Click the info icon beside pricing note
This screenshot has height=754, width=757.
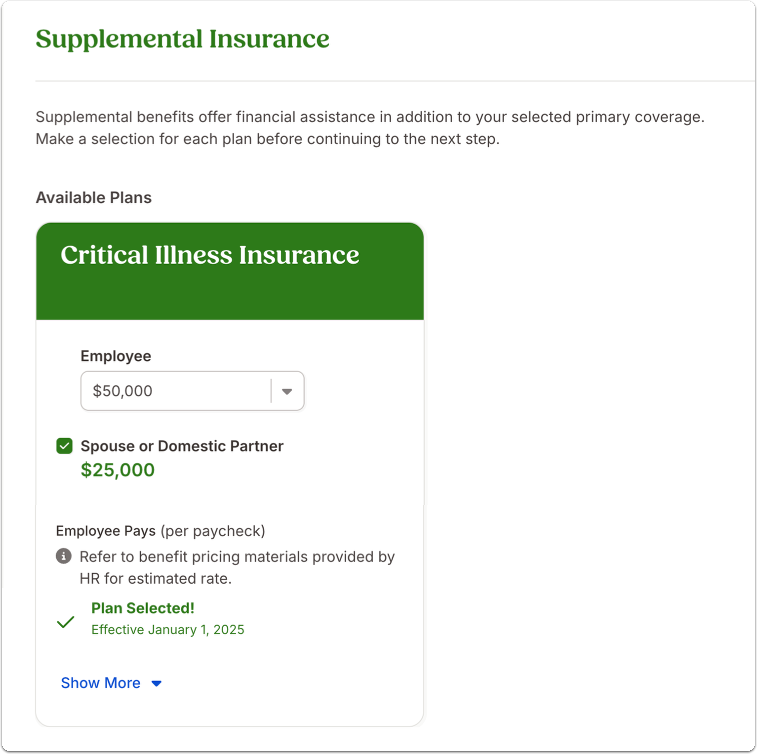(x=63, y=556)
